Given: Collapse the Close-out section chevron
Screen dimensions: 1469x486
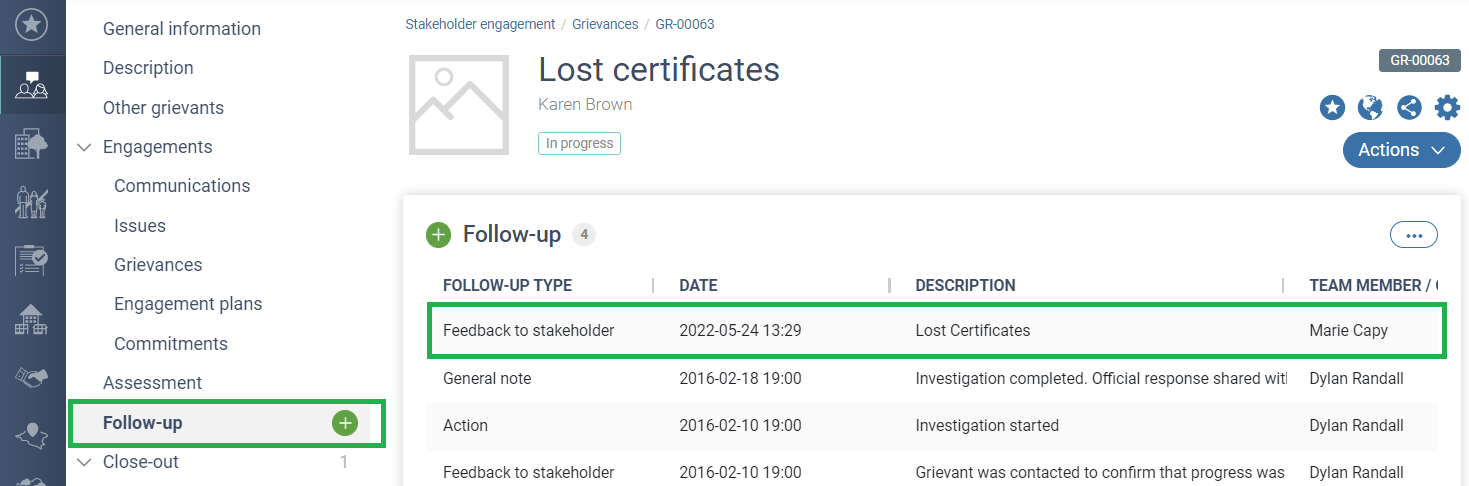Looking at the screenshot, I should click(84, 462).
